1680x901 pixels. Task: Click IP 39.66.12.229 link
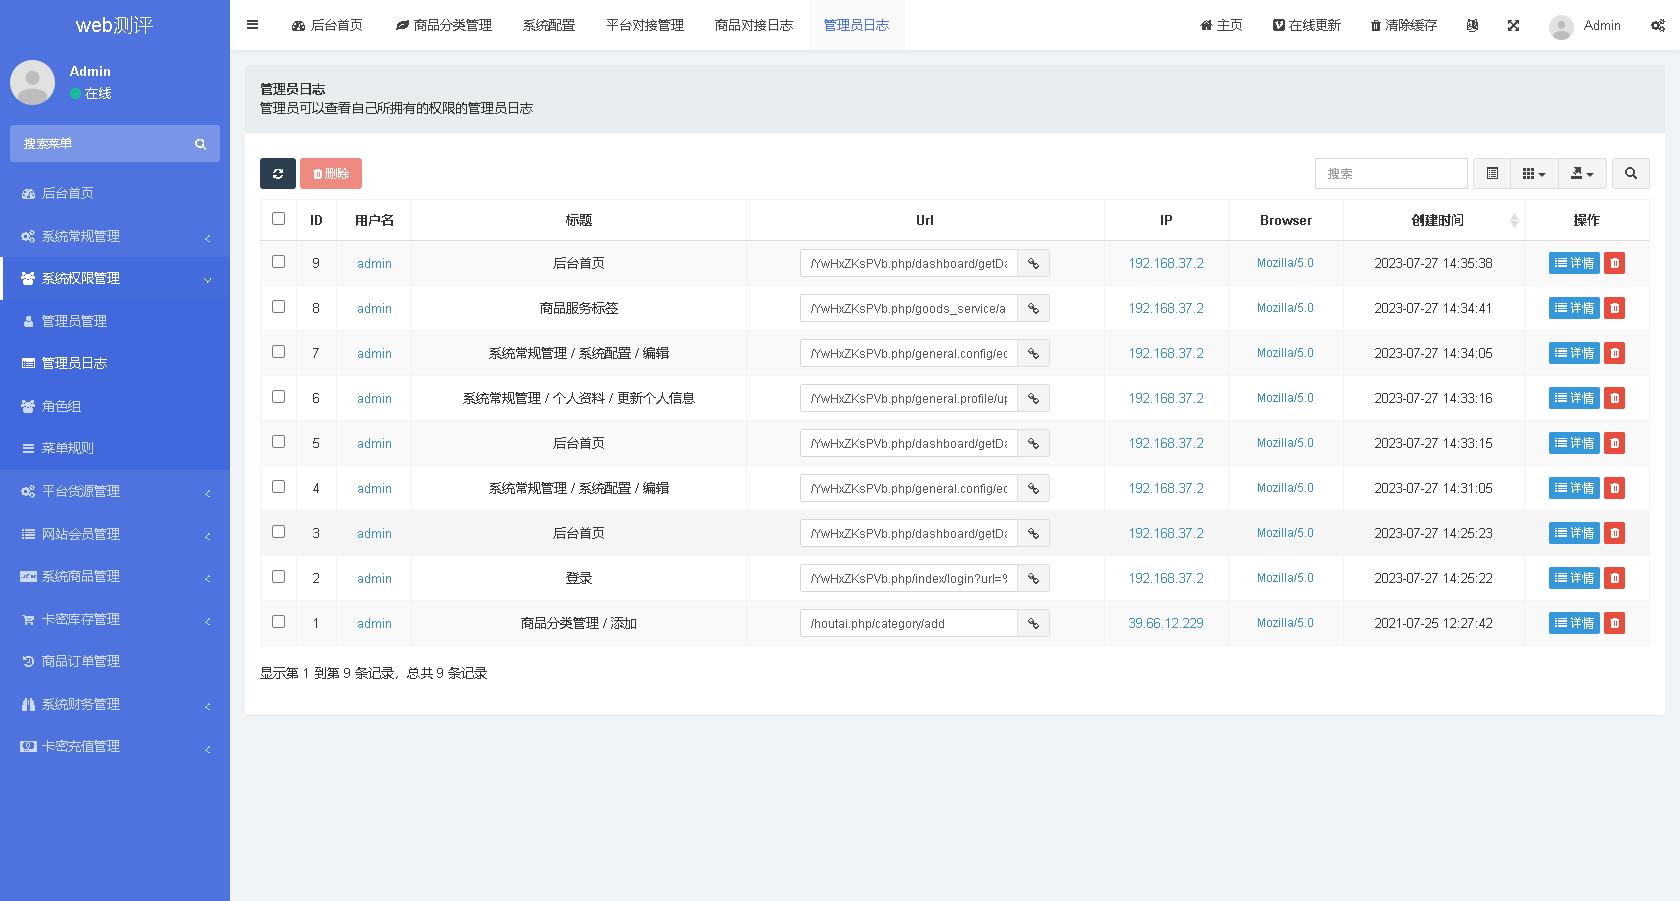[x=1166, y=623]
